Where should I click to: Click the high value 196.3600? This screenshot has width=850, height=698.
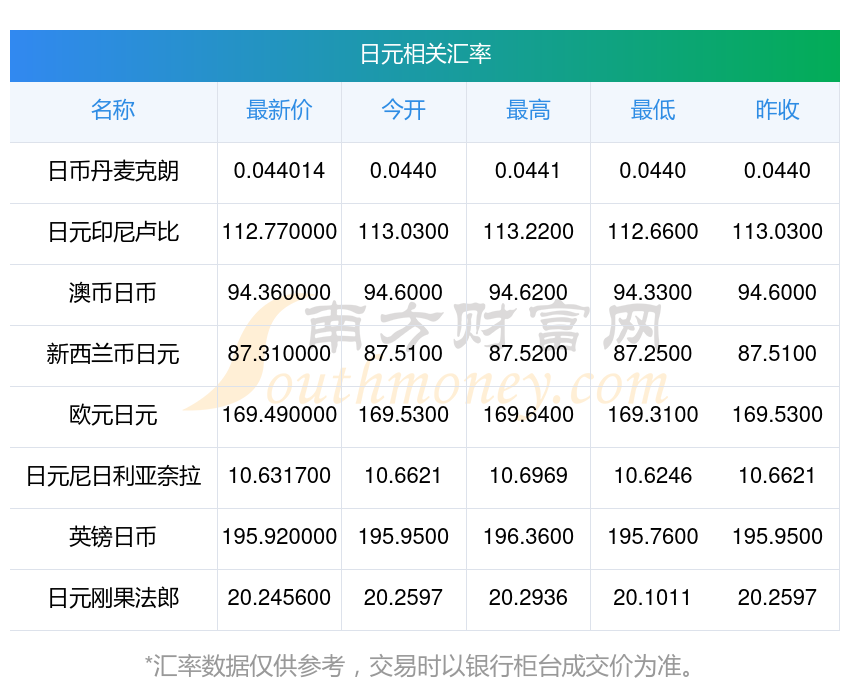528,537
